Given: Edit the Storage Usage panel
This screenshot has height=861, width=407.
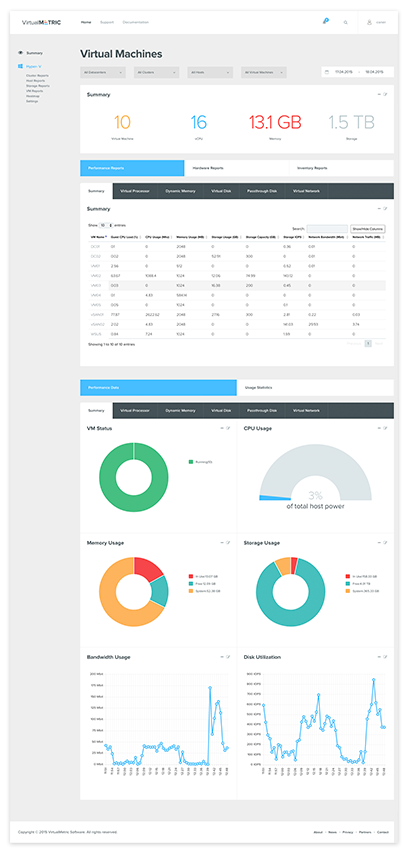Looking at the screenshot, I should click(386, 543).
